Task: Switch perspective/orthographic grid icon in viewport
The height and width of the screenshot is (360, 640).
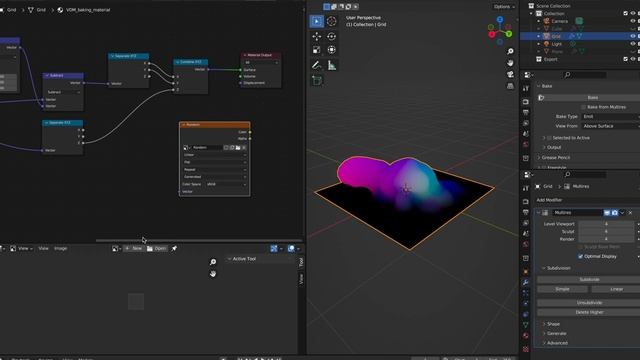Action: (510, 86)
